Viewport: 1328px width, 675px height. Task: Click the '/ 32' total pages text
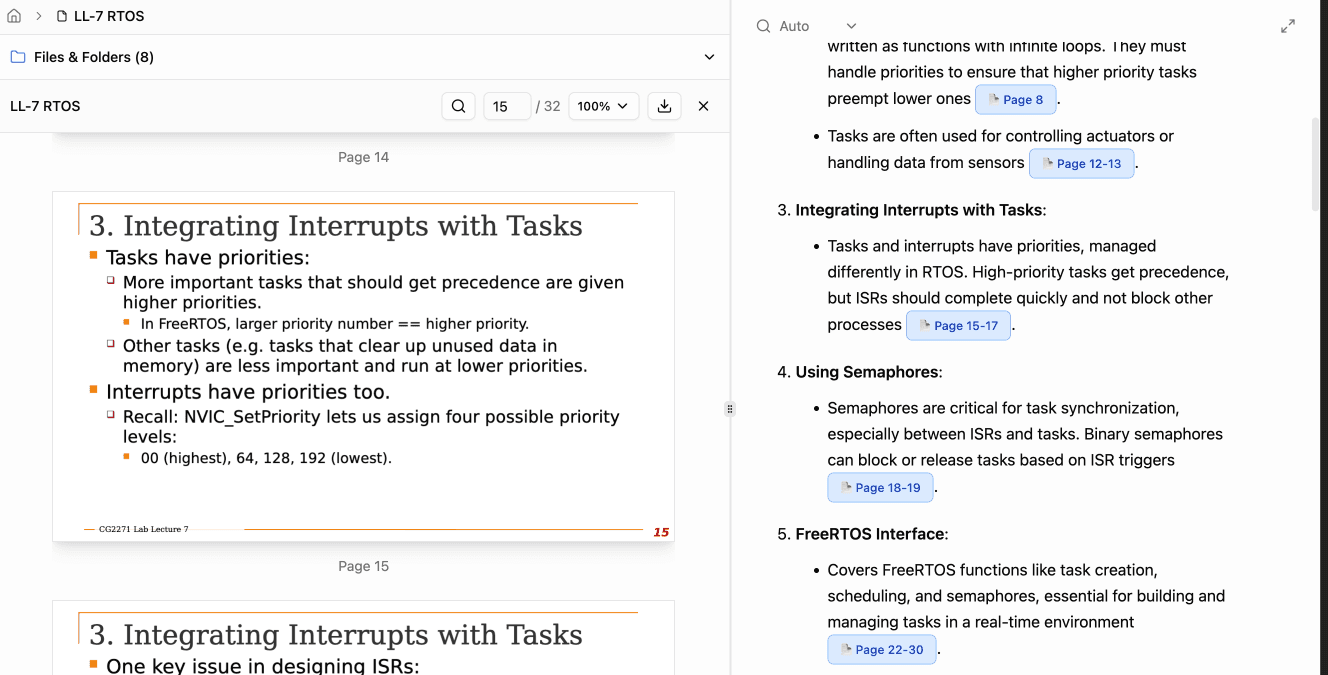548,106
